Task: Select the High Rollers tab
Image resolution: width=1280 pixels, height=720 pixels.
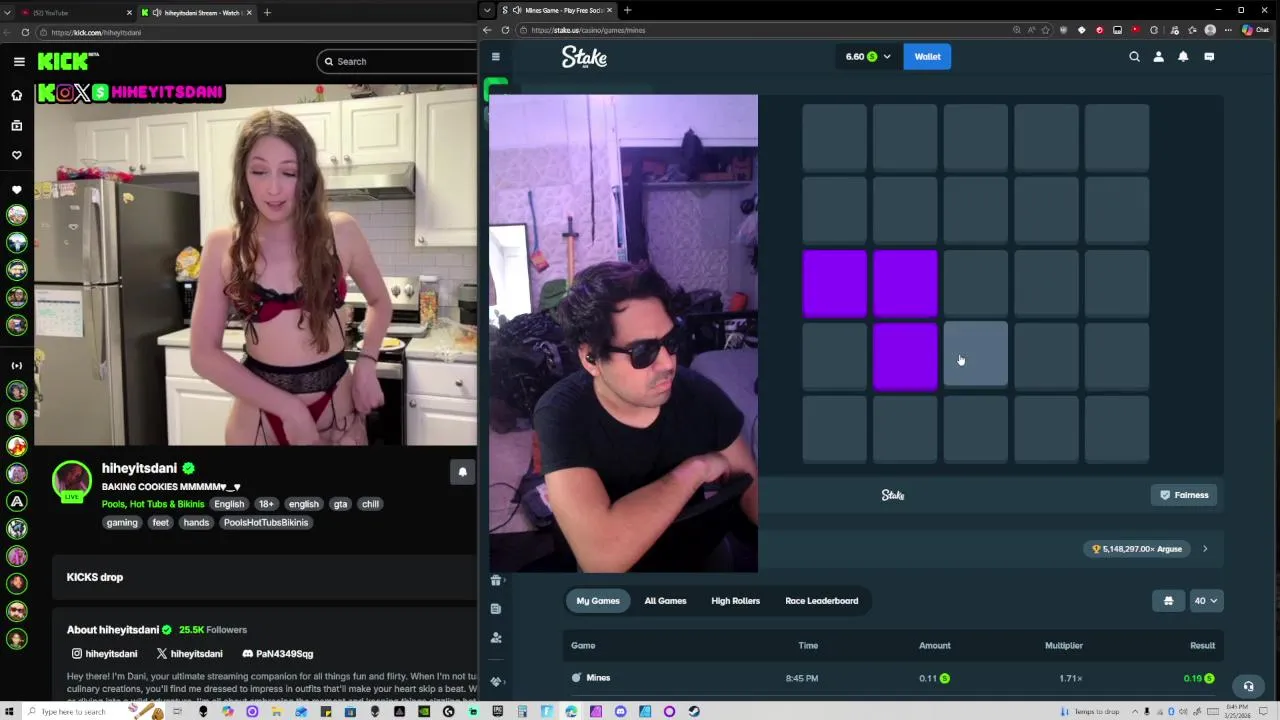Action: coord(735,601)
